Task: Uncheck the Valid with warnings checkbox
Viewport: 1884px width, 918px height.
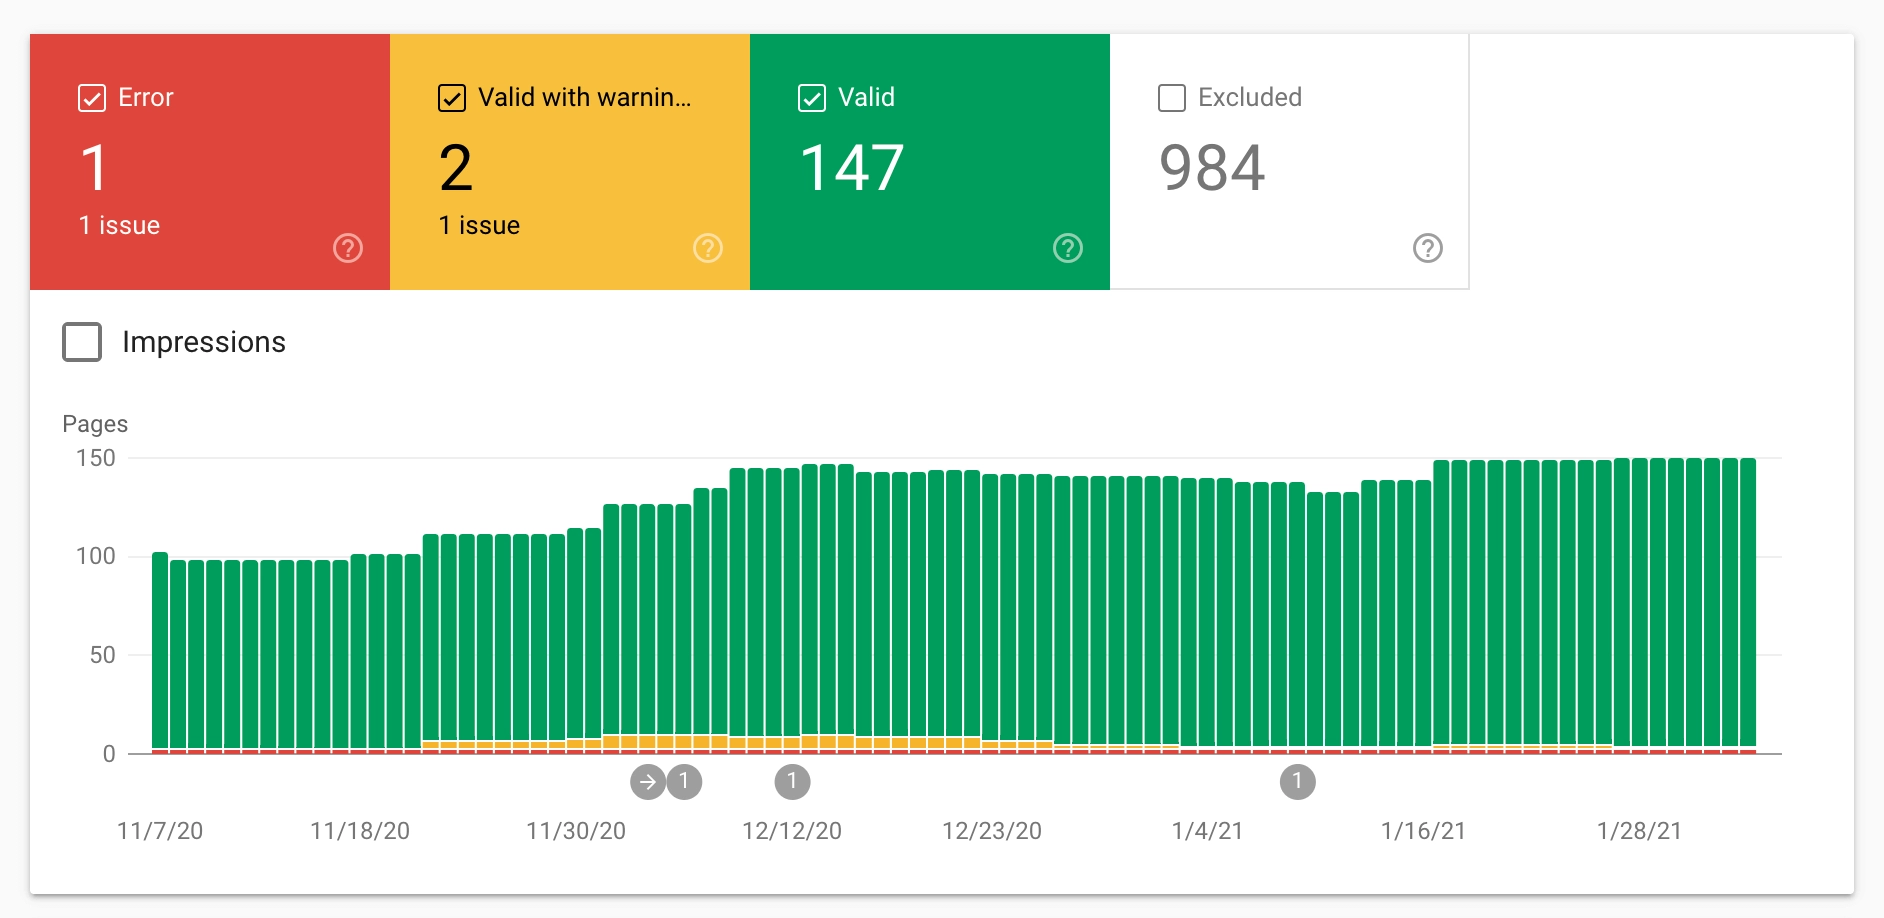Action: tap(451, 97)
